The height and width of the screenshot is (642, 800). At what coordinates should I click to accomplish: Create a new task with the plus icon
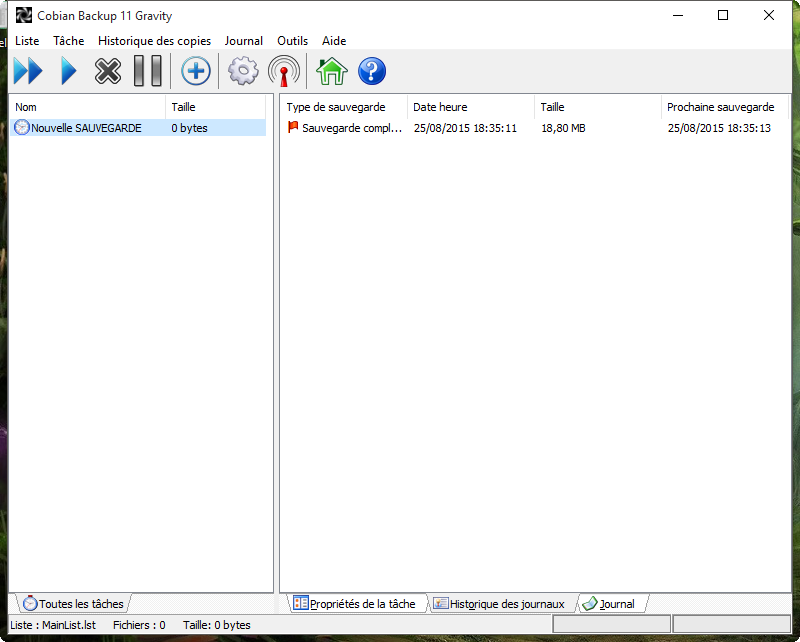tap(195, 71)
